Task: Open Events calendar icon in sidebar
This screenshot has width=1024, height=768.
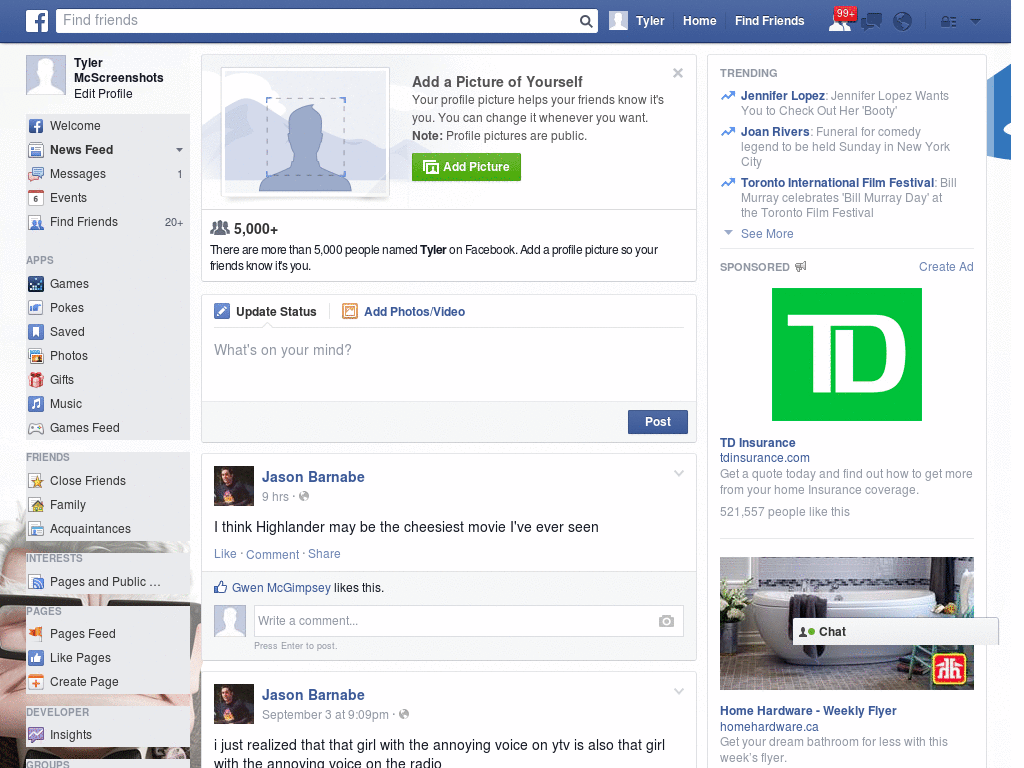Action: click(36, 198)
